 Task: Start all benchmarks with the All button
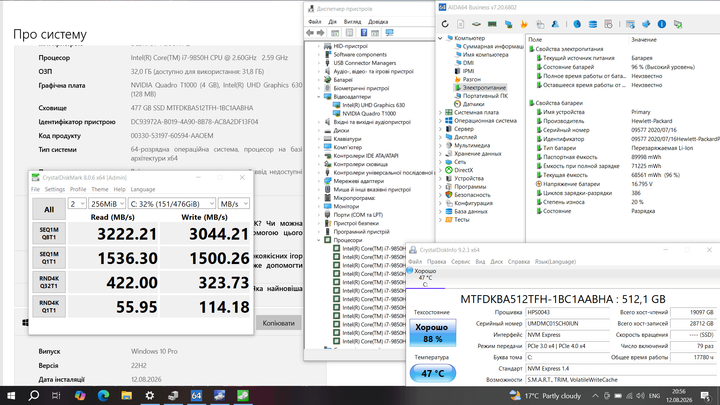pos(49,209)
